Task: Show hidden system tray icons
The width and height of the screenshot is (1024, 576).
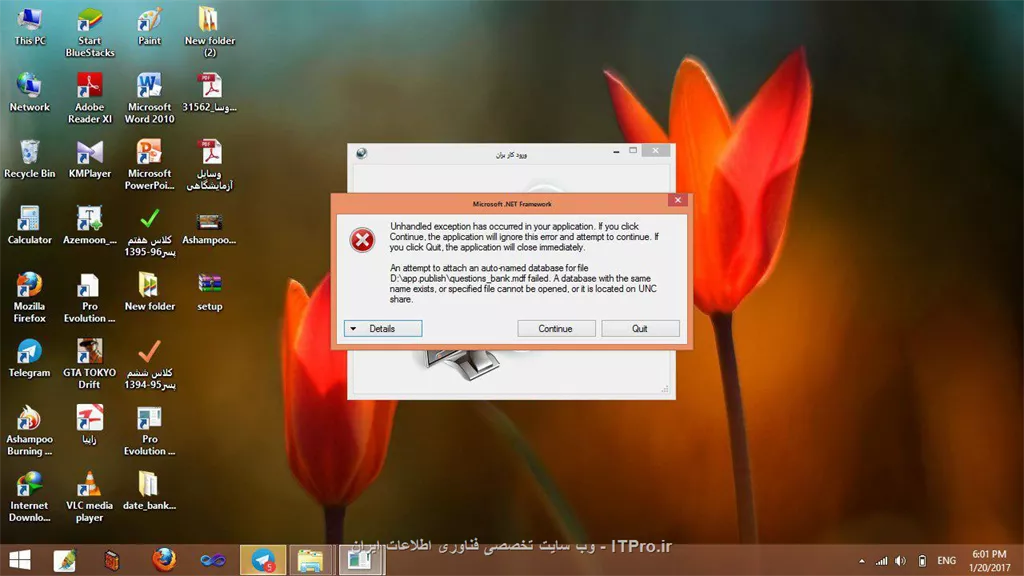Action: click(x=862, y=561)
